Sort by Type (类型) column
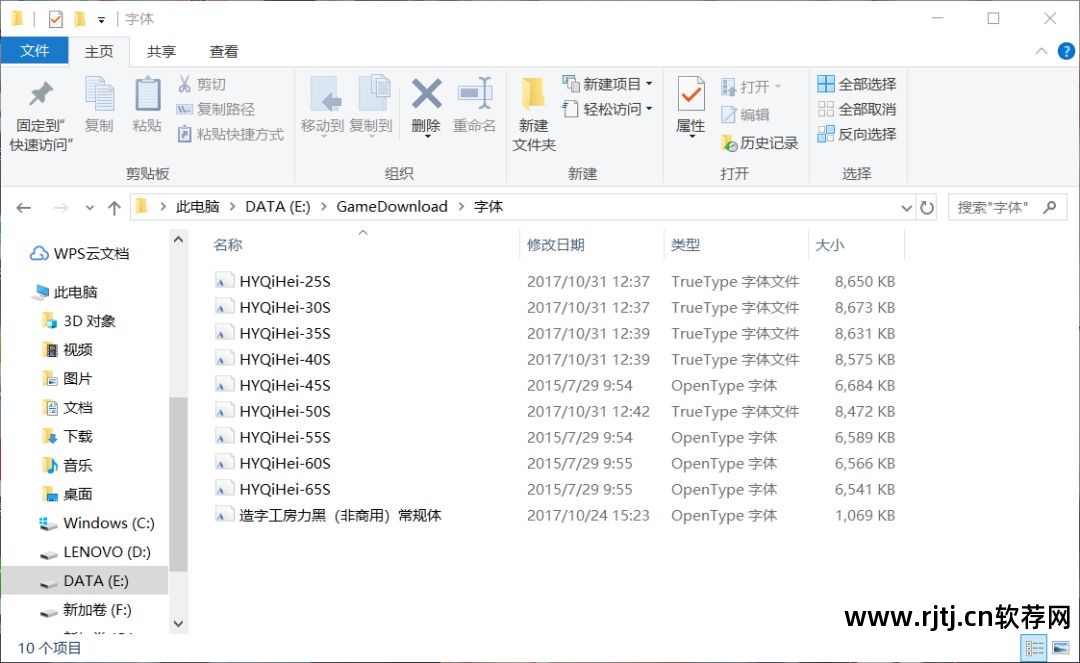Viewport: 1080px width, 663px height. click(685, 245)
